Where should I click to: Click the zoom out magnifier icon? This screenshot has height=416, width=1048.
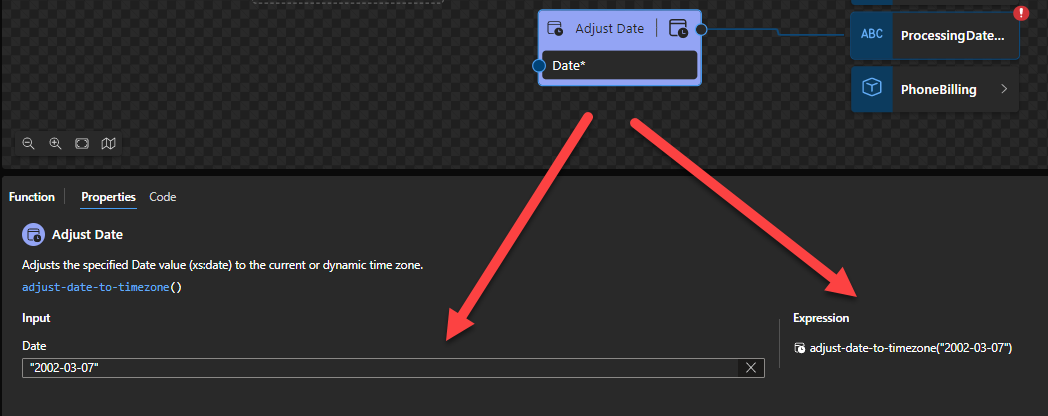29,144
